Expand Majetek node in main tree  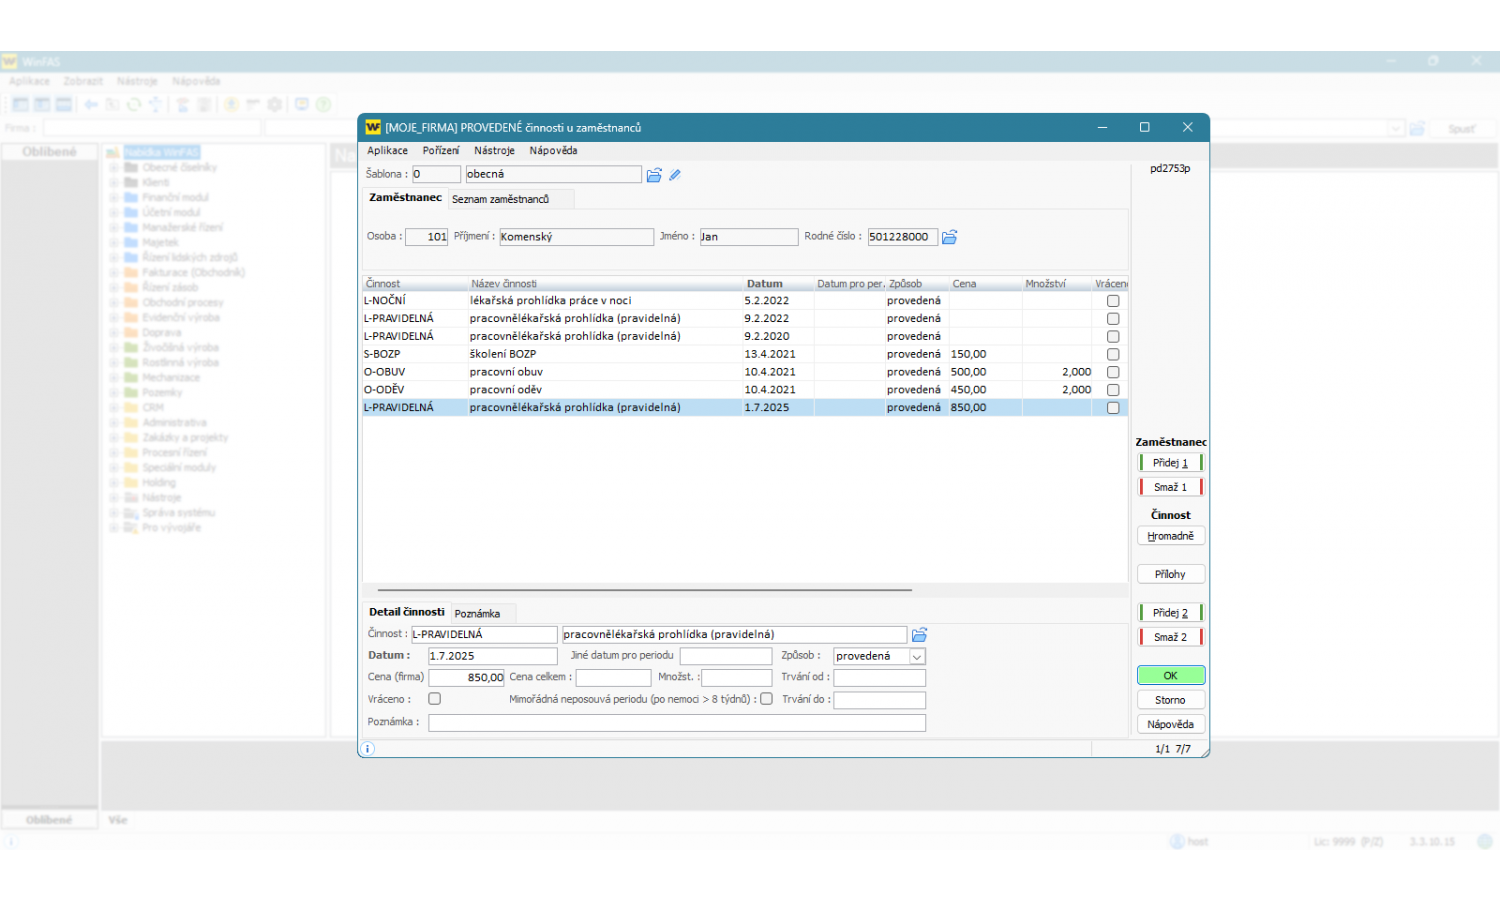pos(114,243)
